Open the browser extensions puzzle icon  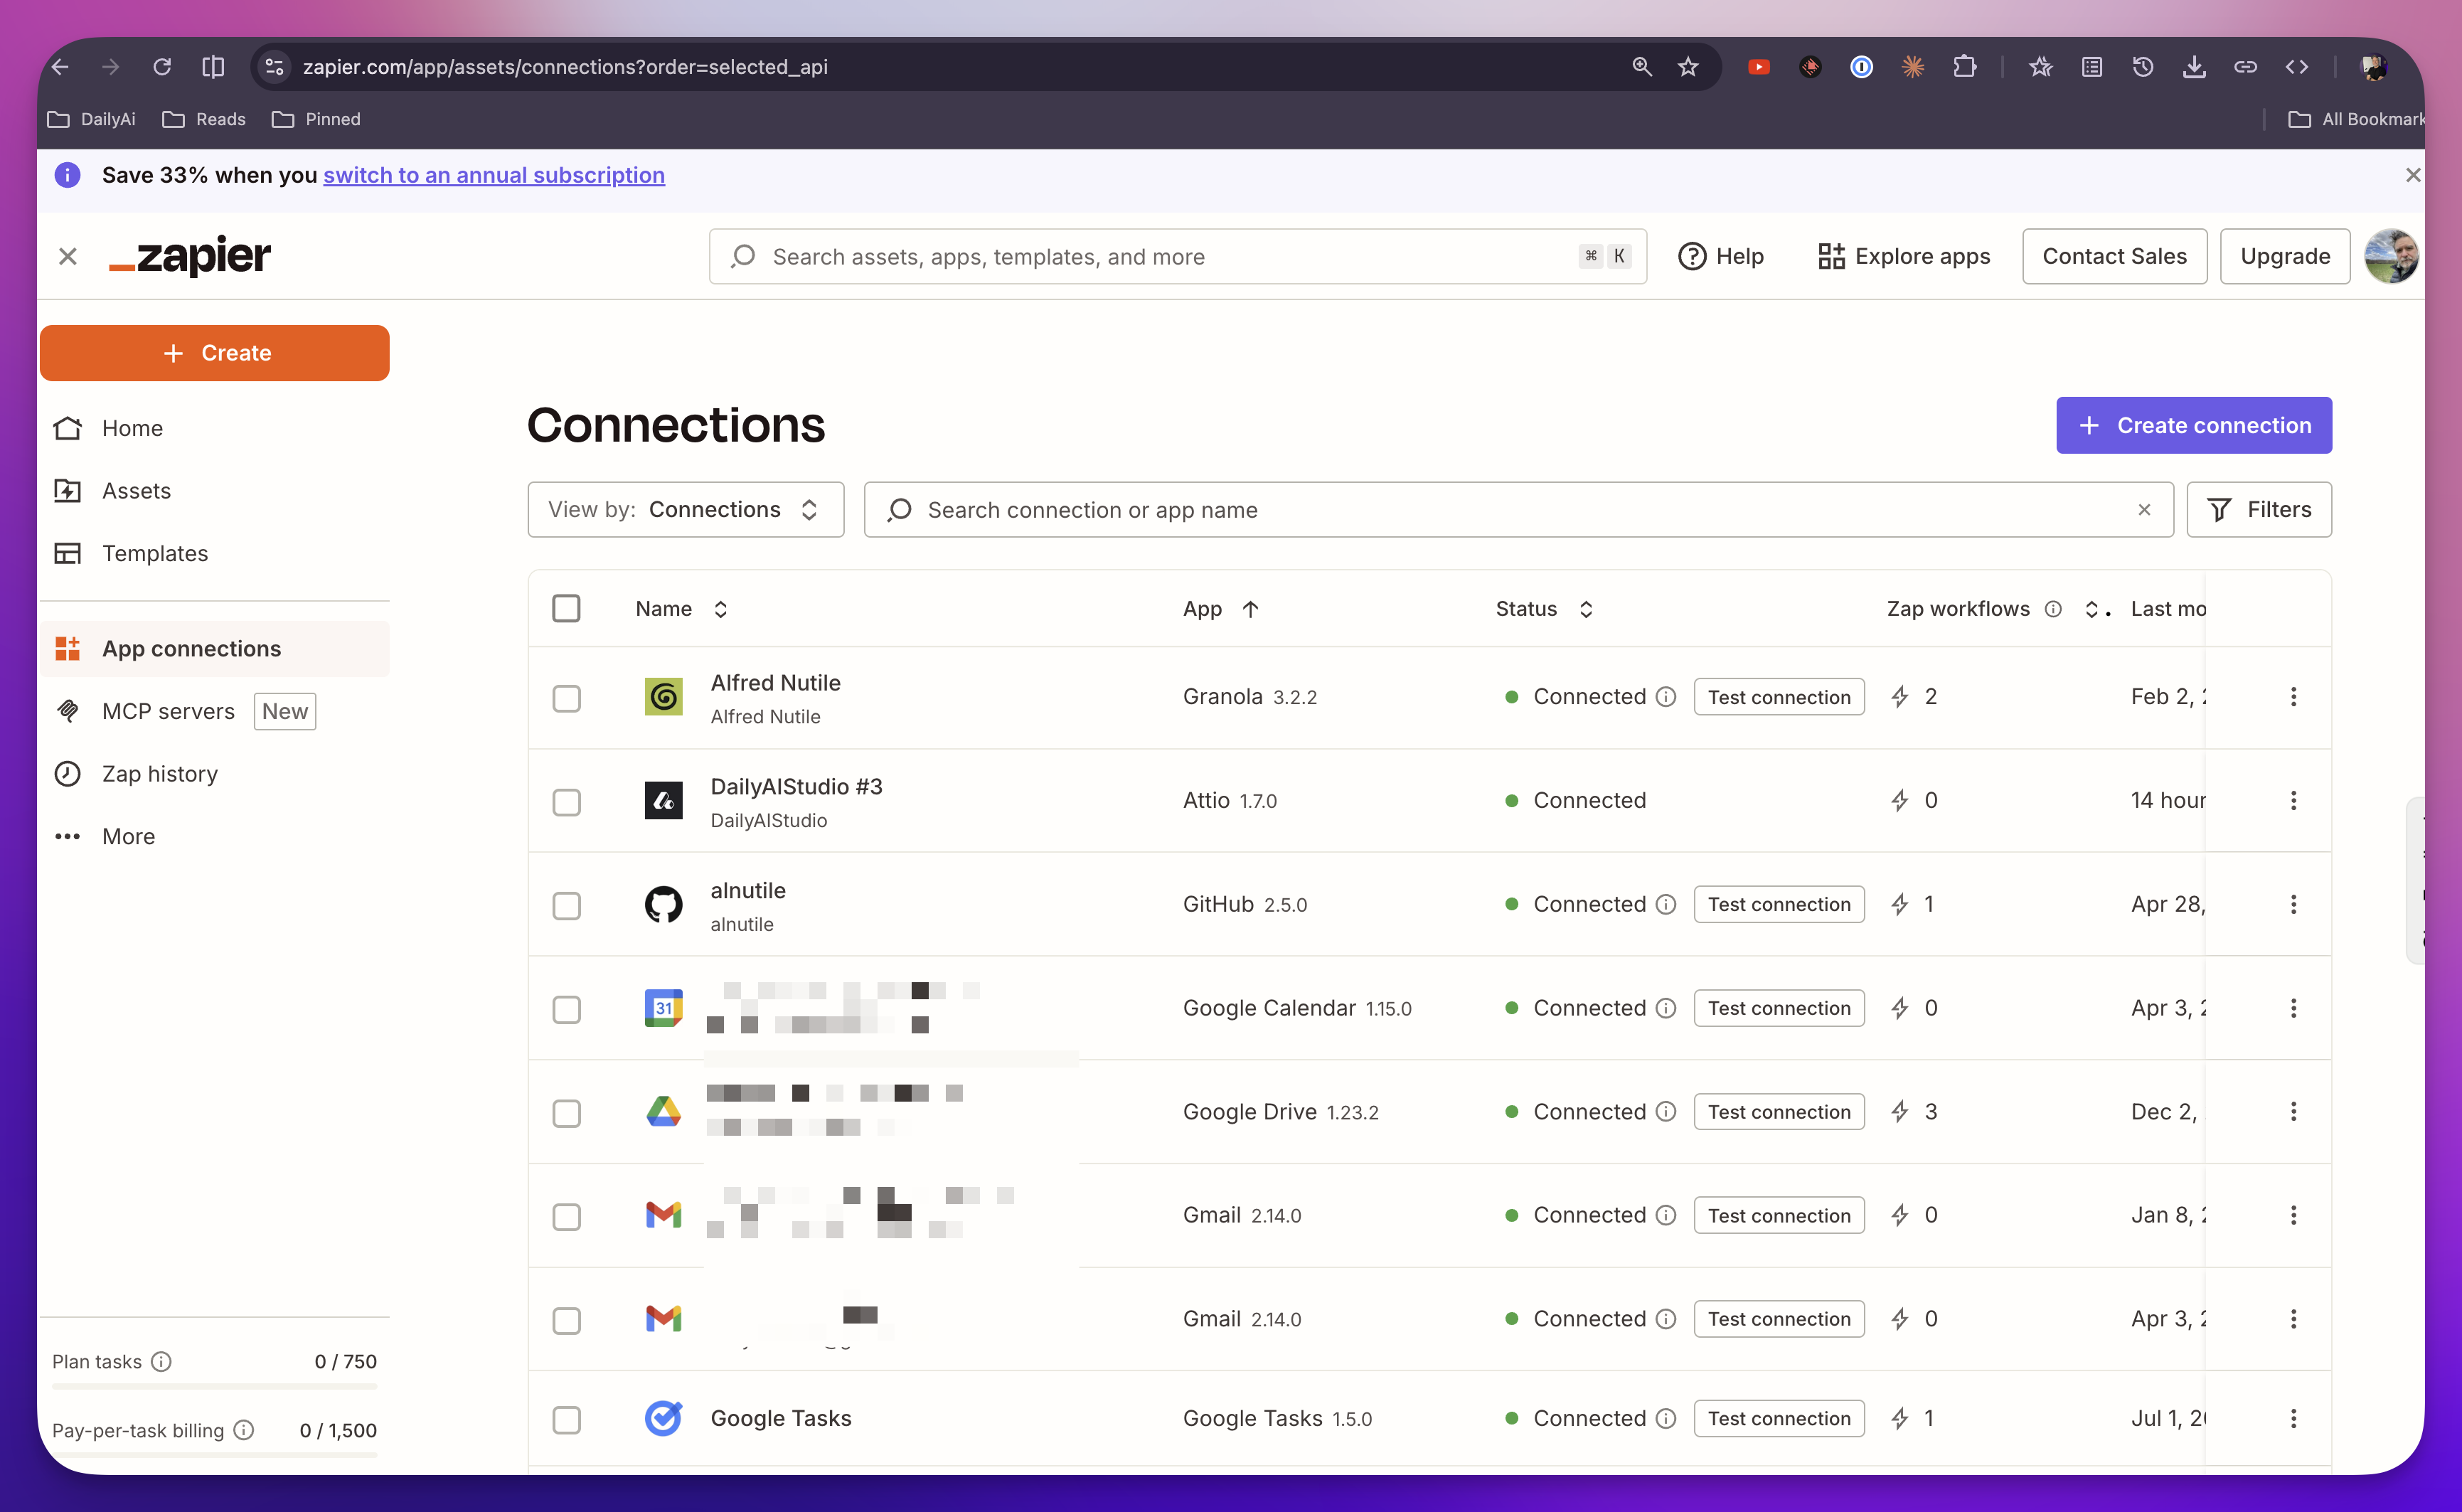[x=1964, y=67]
